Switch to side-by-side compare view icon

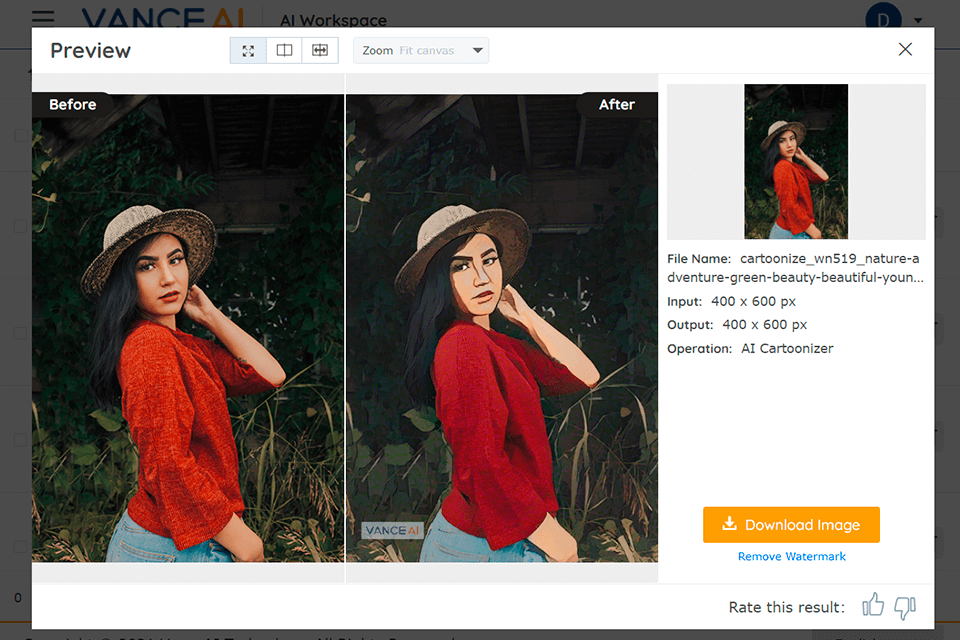pyautogui.click(x=284, y=51)
